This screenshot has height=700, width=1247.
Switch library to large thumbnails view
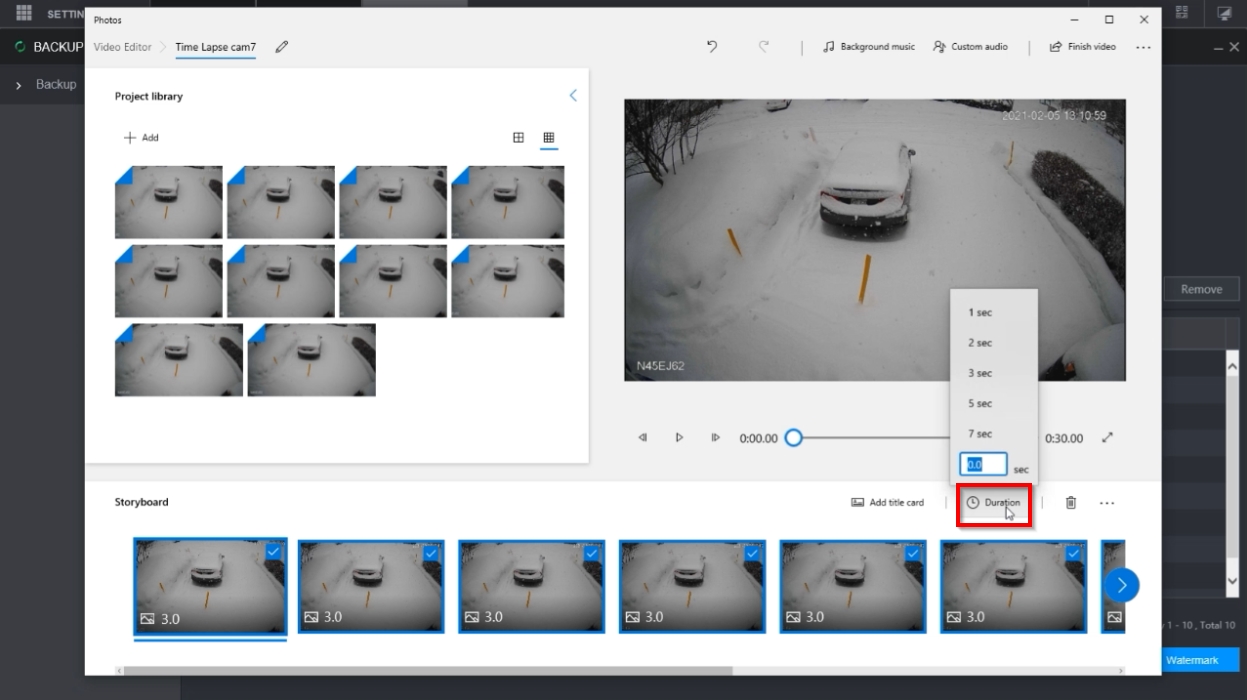(518, 138)
